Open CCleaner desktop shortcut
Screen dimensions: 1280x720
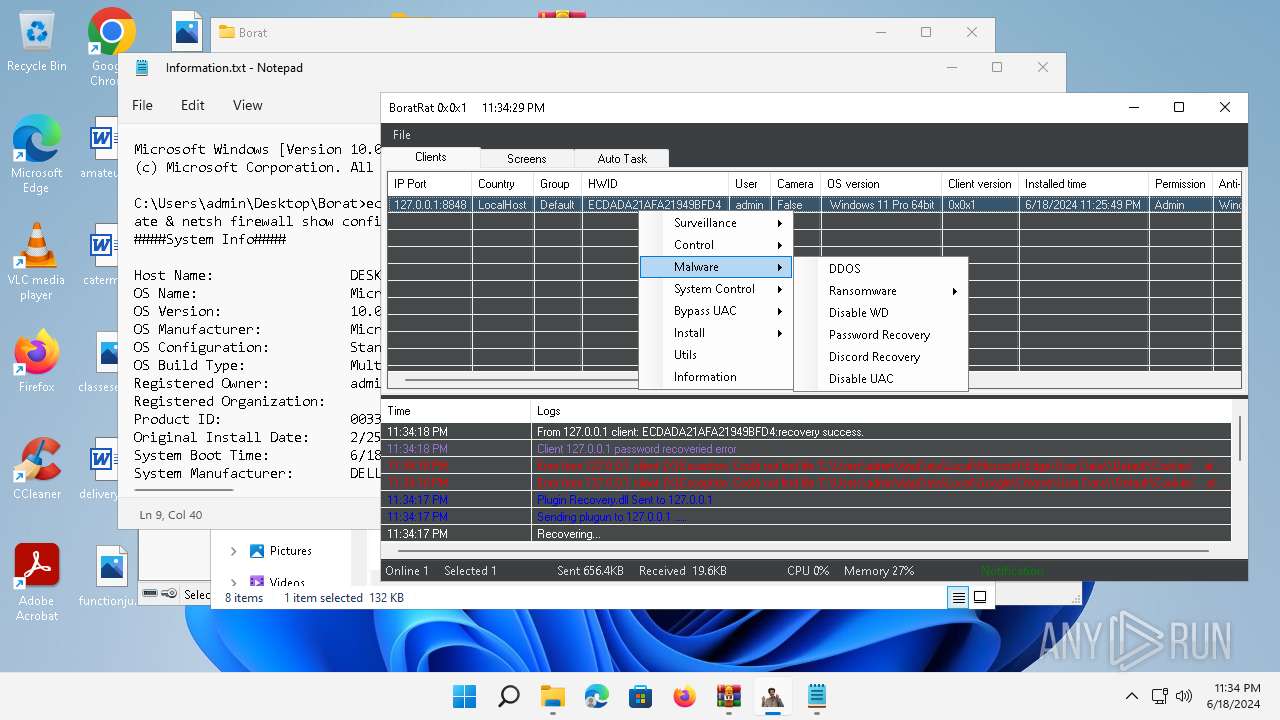(37, 469)
